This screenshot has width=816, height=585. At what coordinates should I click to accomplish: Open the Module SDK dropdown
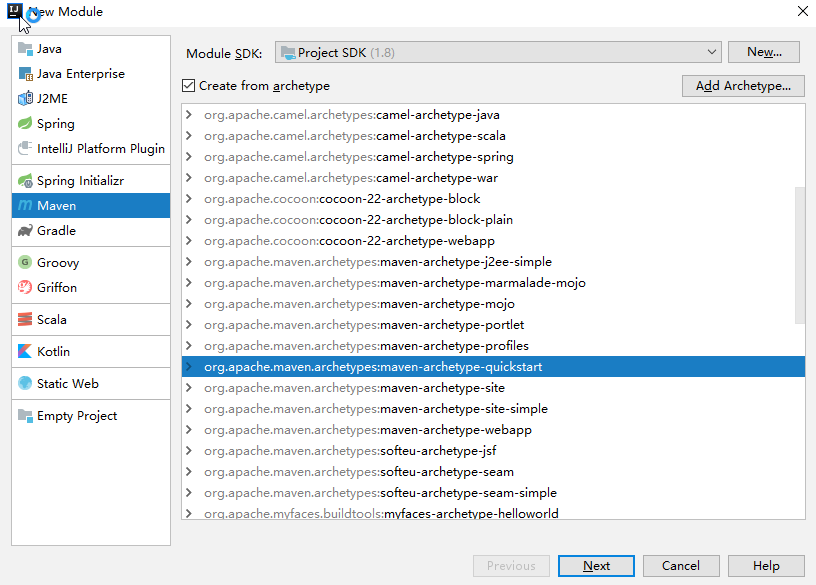(x=712, y=52)
